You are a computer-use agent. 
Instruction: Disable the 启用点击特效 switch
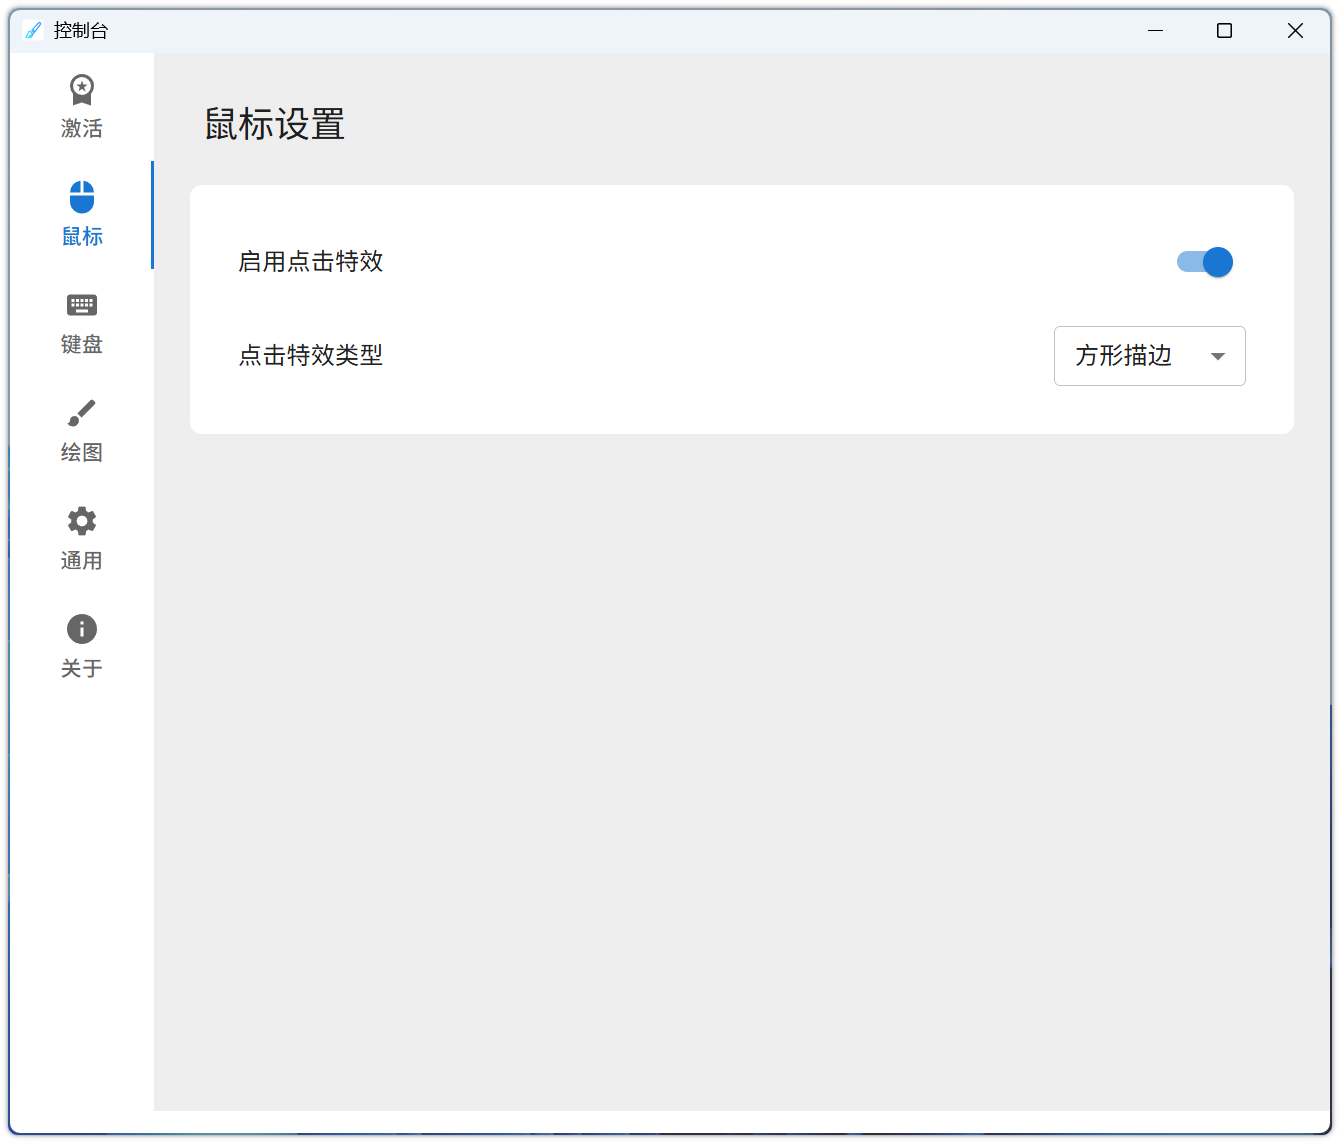coord(1205,262)
